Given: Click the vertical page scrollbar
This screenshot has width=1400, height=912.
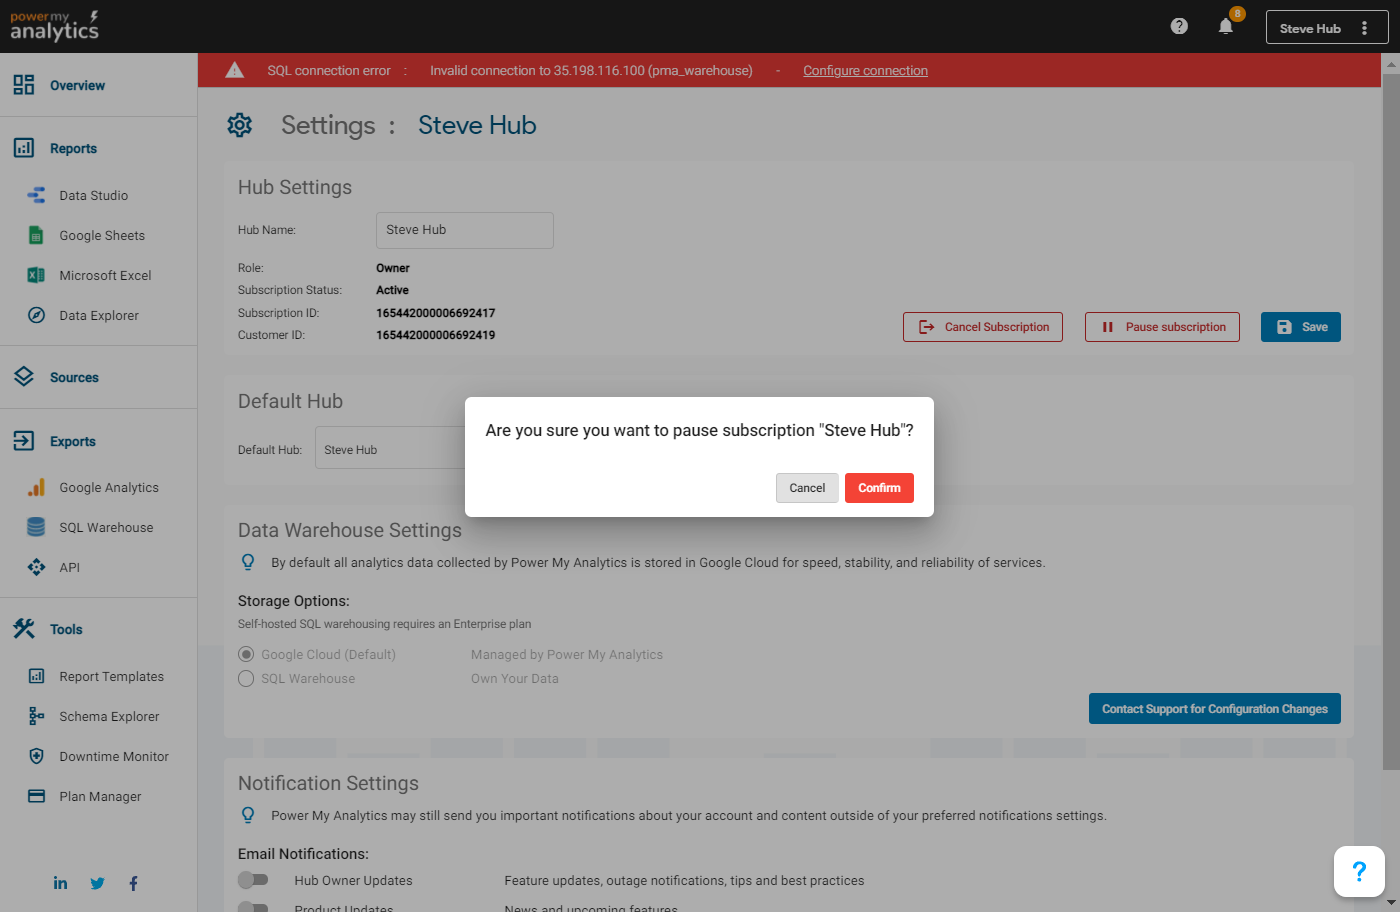Looking at the screenshot, I should pos(1390,400).
